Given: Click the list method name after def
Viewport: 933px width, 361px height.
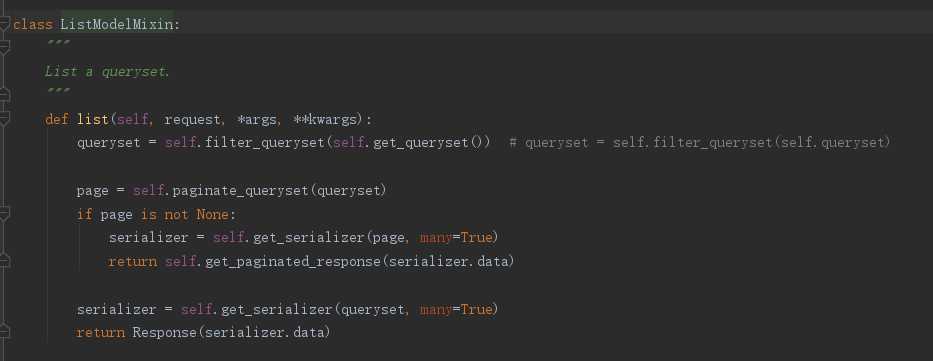Looking at the screenshot, I should tap(93, 120).
